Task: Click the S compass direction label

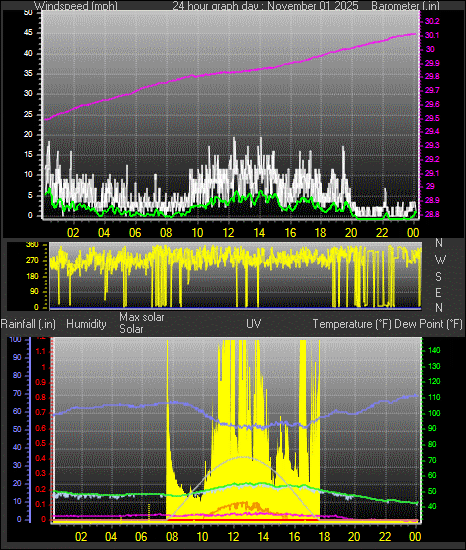Action: (438, 277)
